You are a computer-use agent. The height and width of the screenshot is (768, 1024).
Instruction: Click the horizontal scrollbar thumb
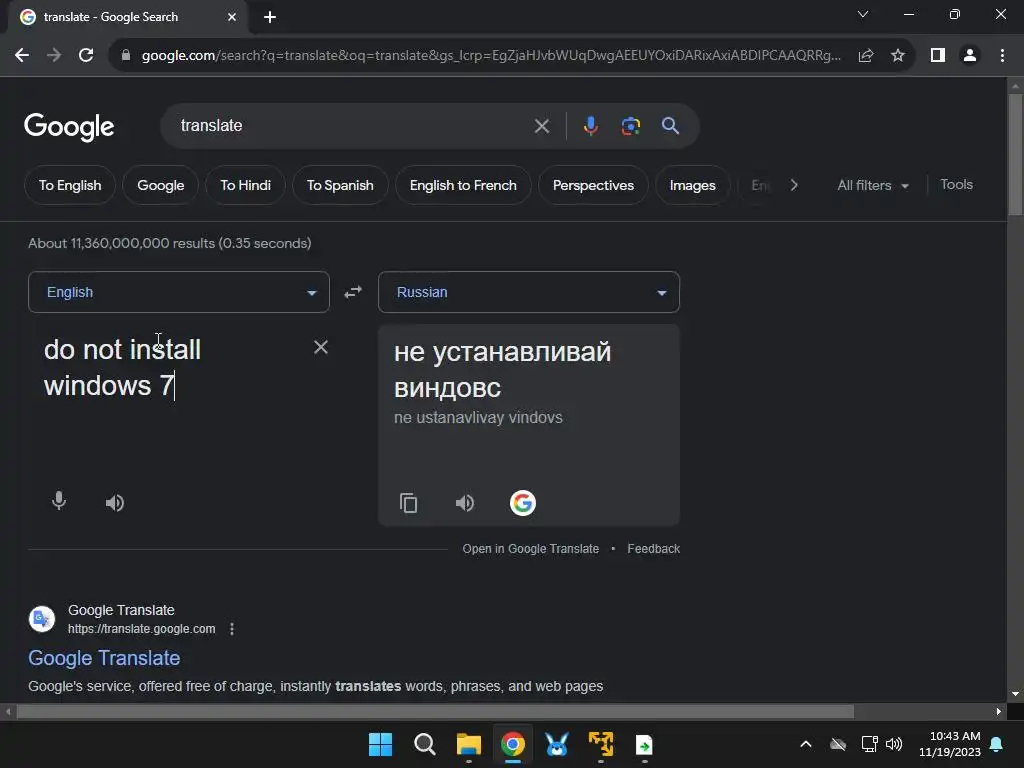pyautogui.click(x=435, y=711)
